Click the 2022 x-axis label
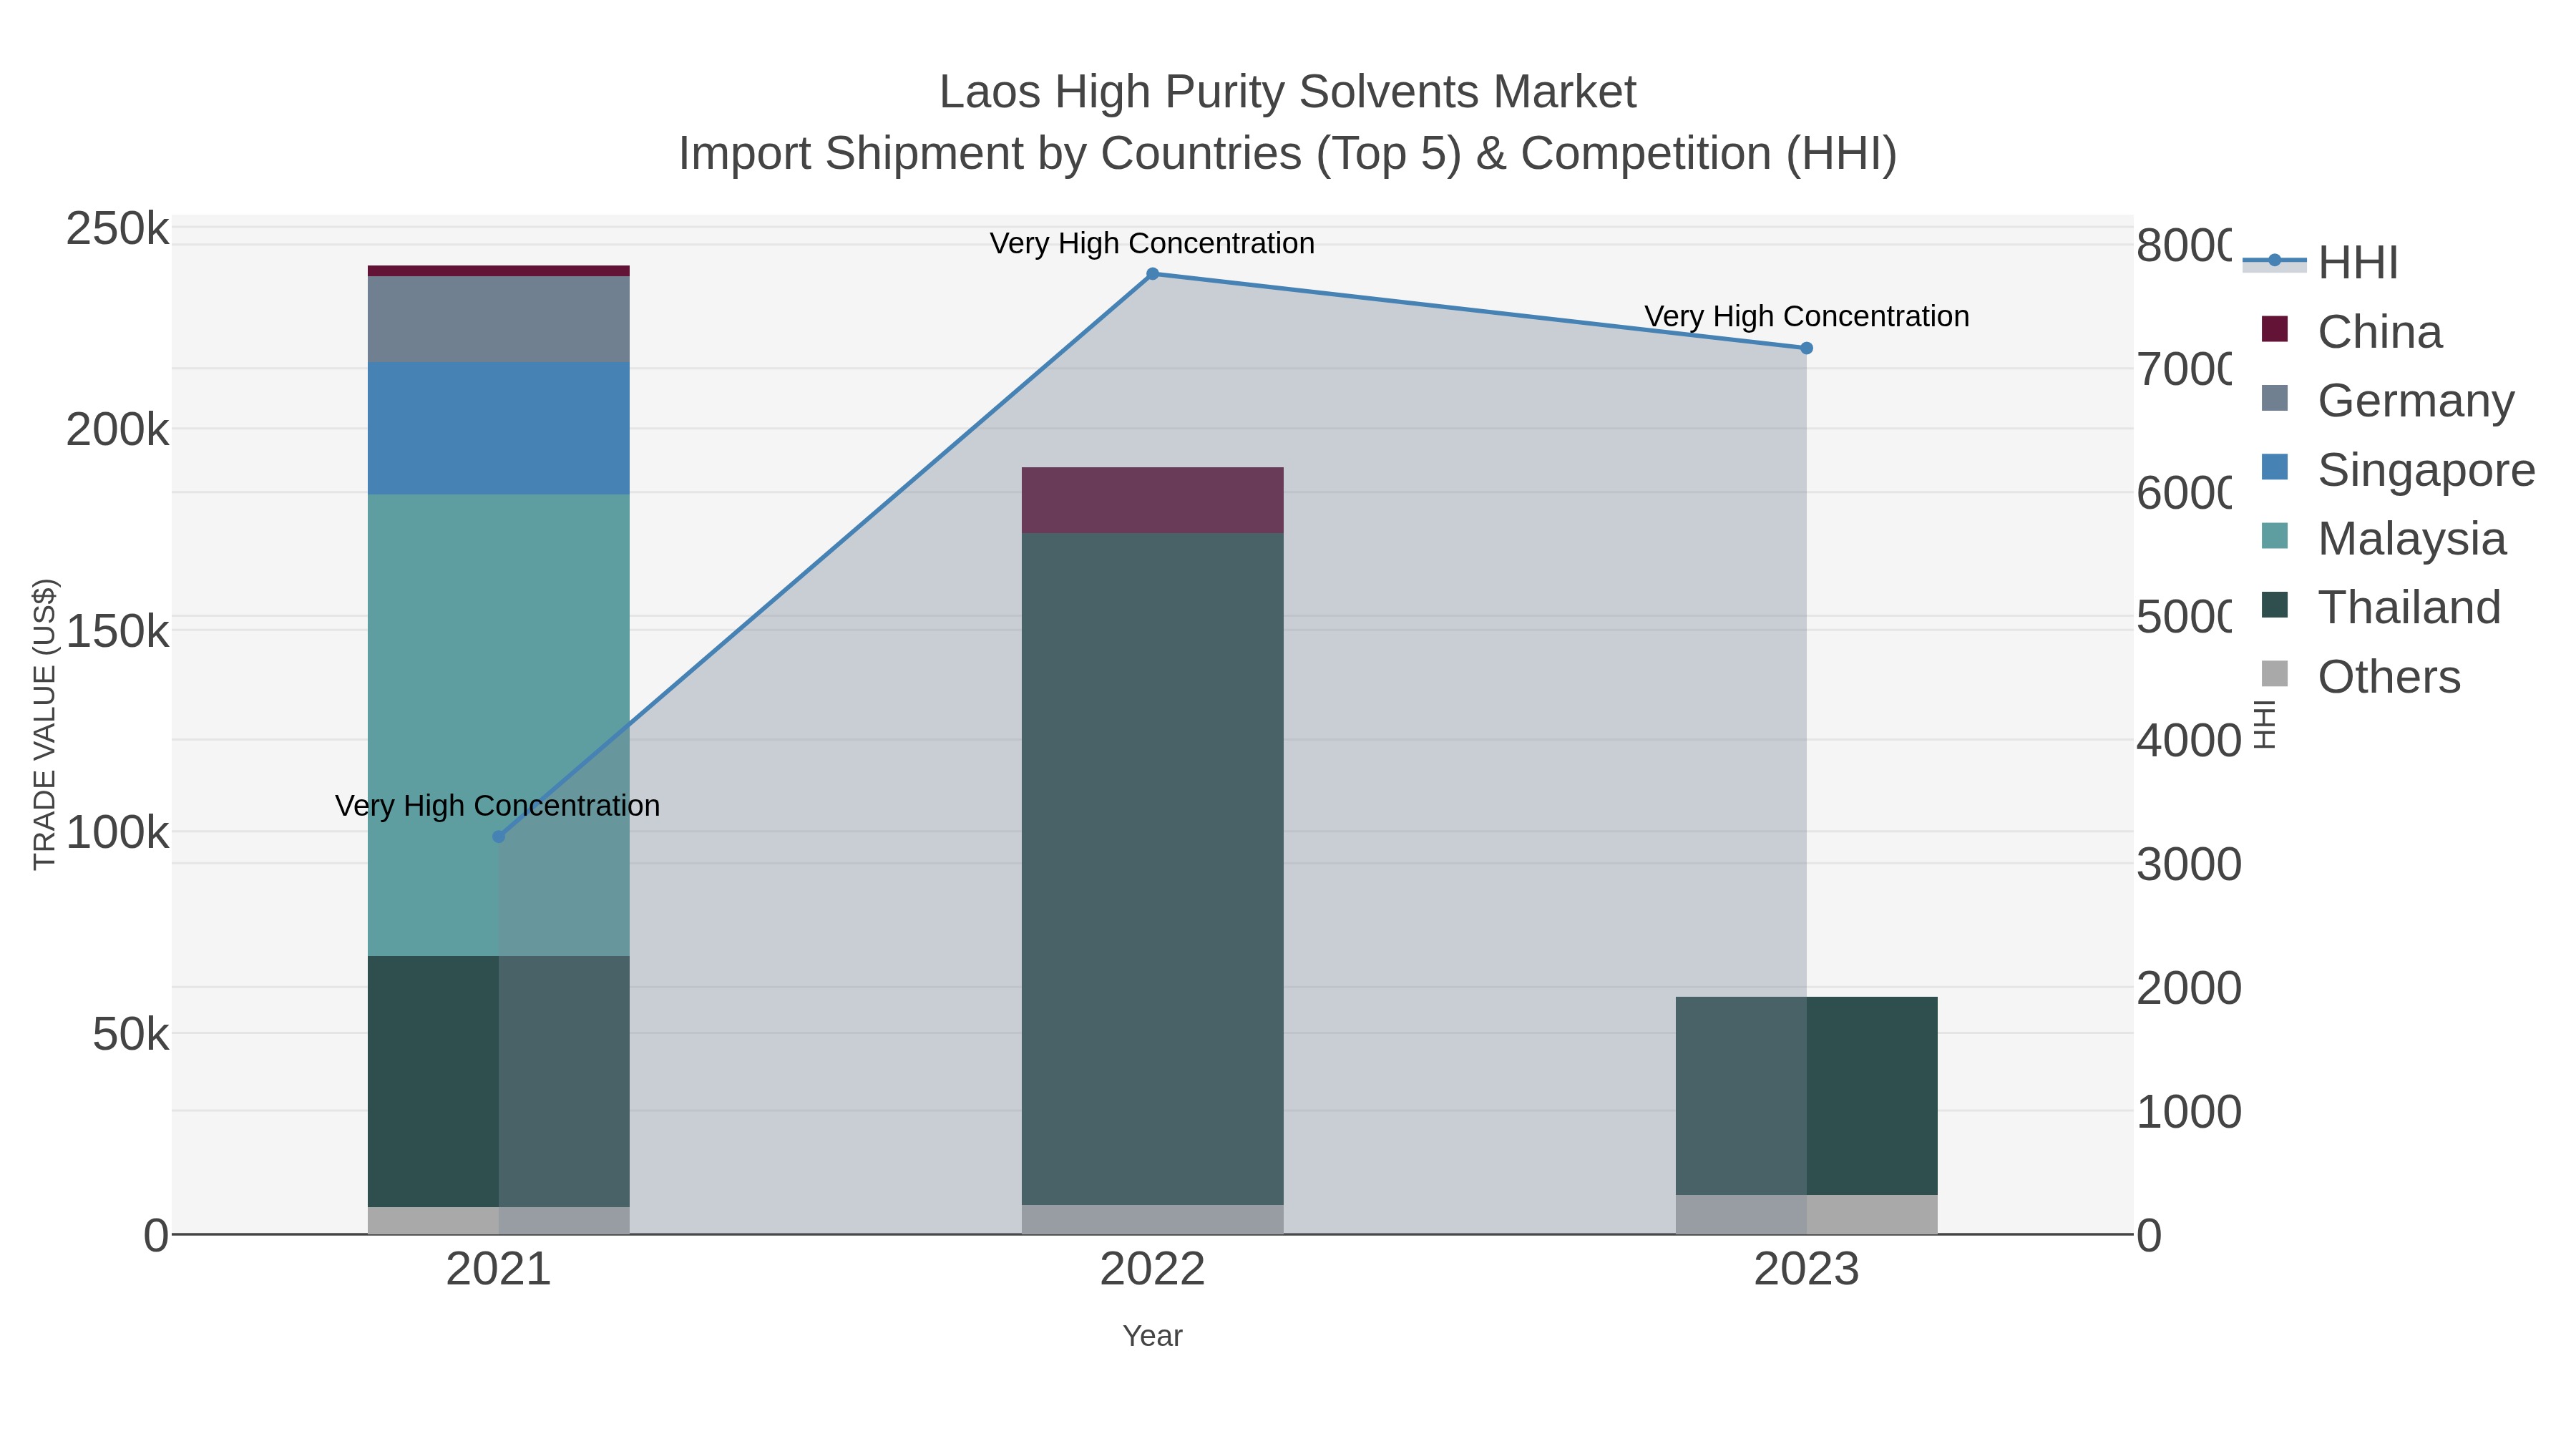The height and width of the screenshot is (1449, 2576). [x=1152, y=1270]
